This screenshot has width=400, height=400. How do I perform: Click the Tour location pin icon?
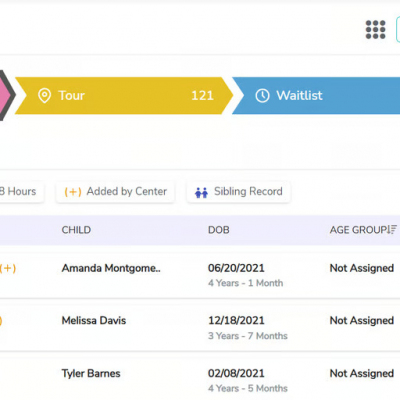44,96
